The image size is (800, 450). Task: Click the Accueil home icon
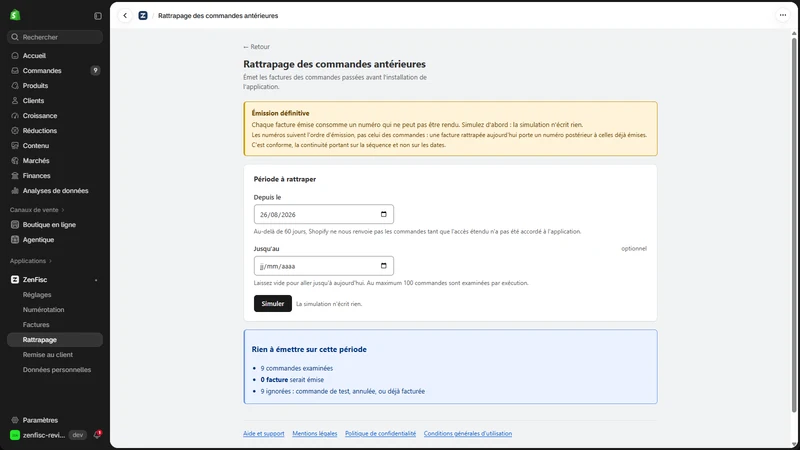[15, 56]
